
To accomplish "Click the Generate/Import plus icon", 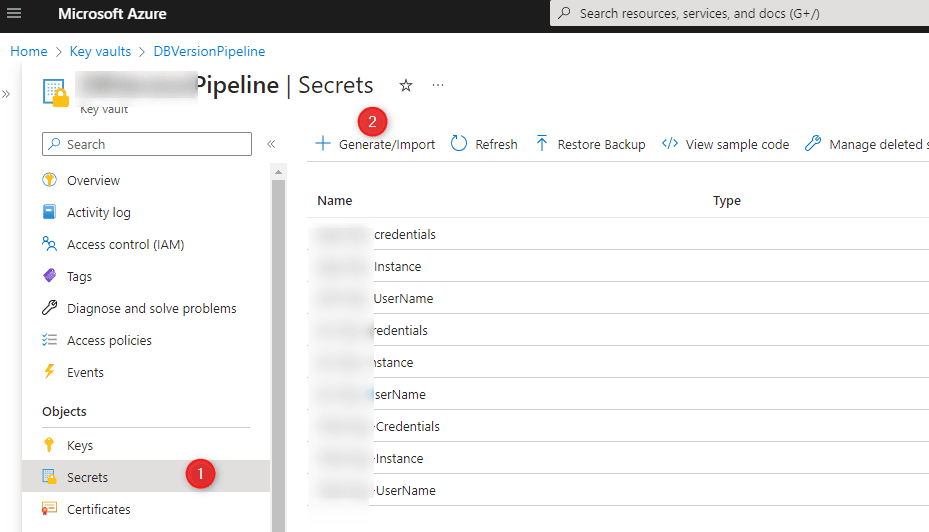I will tap(322, 143).
